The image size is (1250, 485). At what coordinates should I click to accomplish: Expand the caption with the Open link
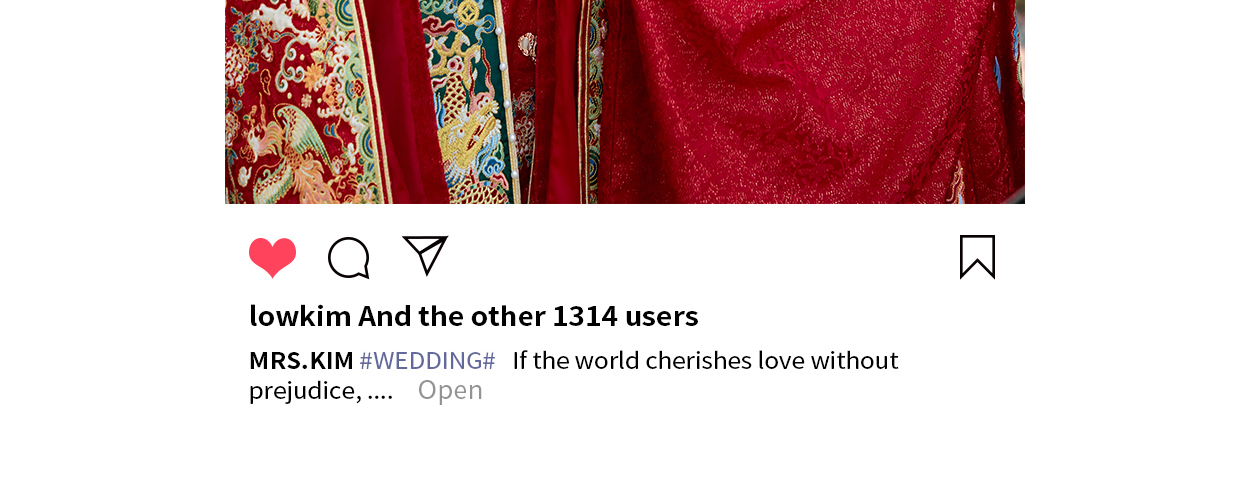click(x=450, y=390)
